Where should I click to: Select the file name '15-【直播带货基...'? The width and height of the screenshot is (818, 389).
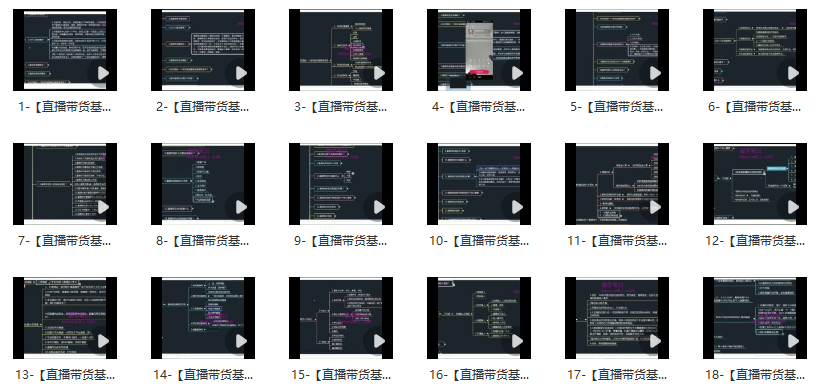341,375
